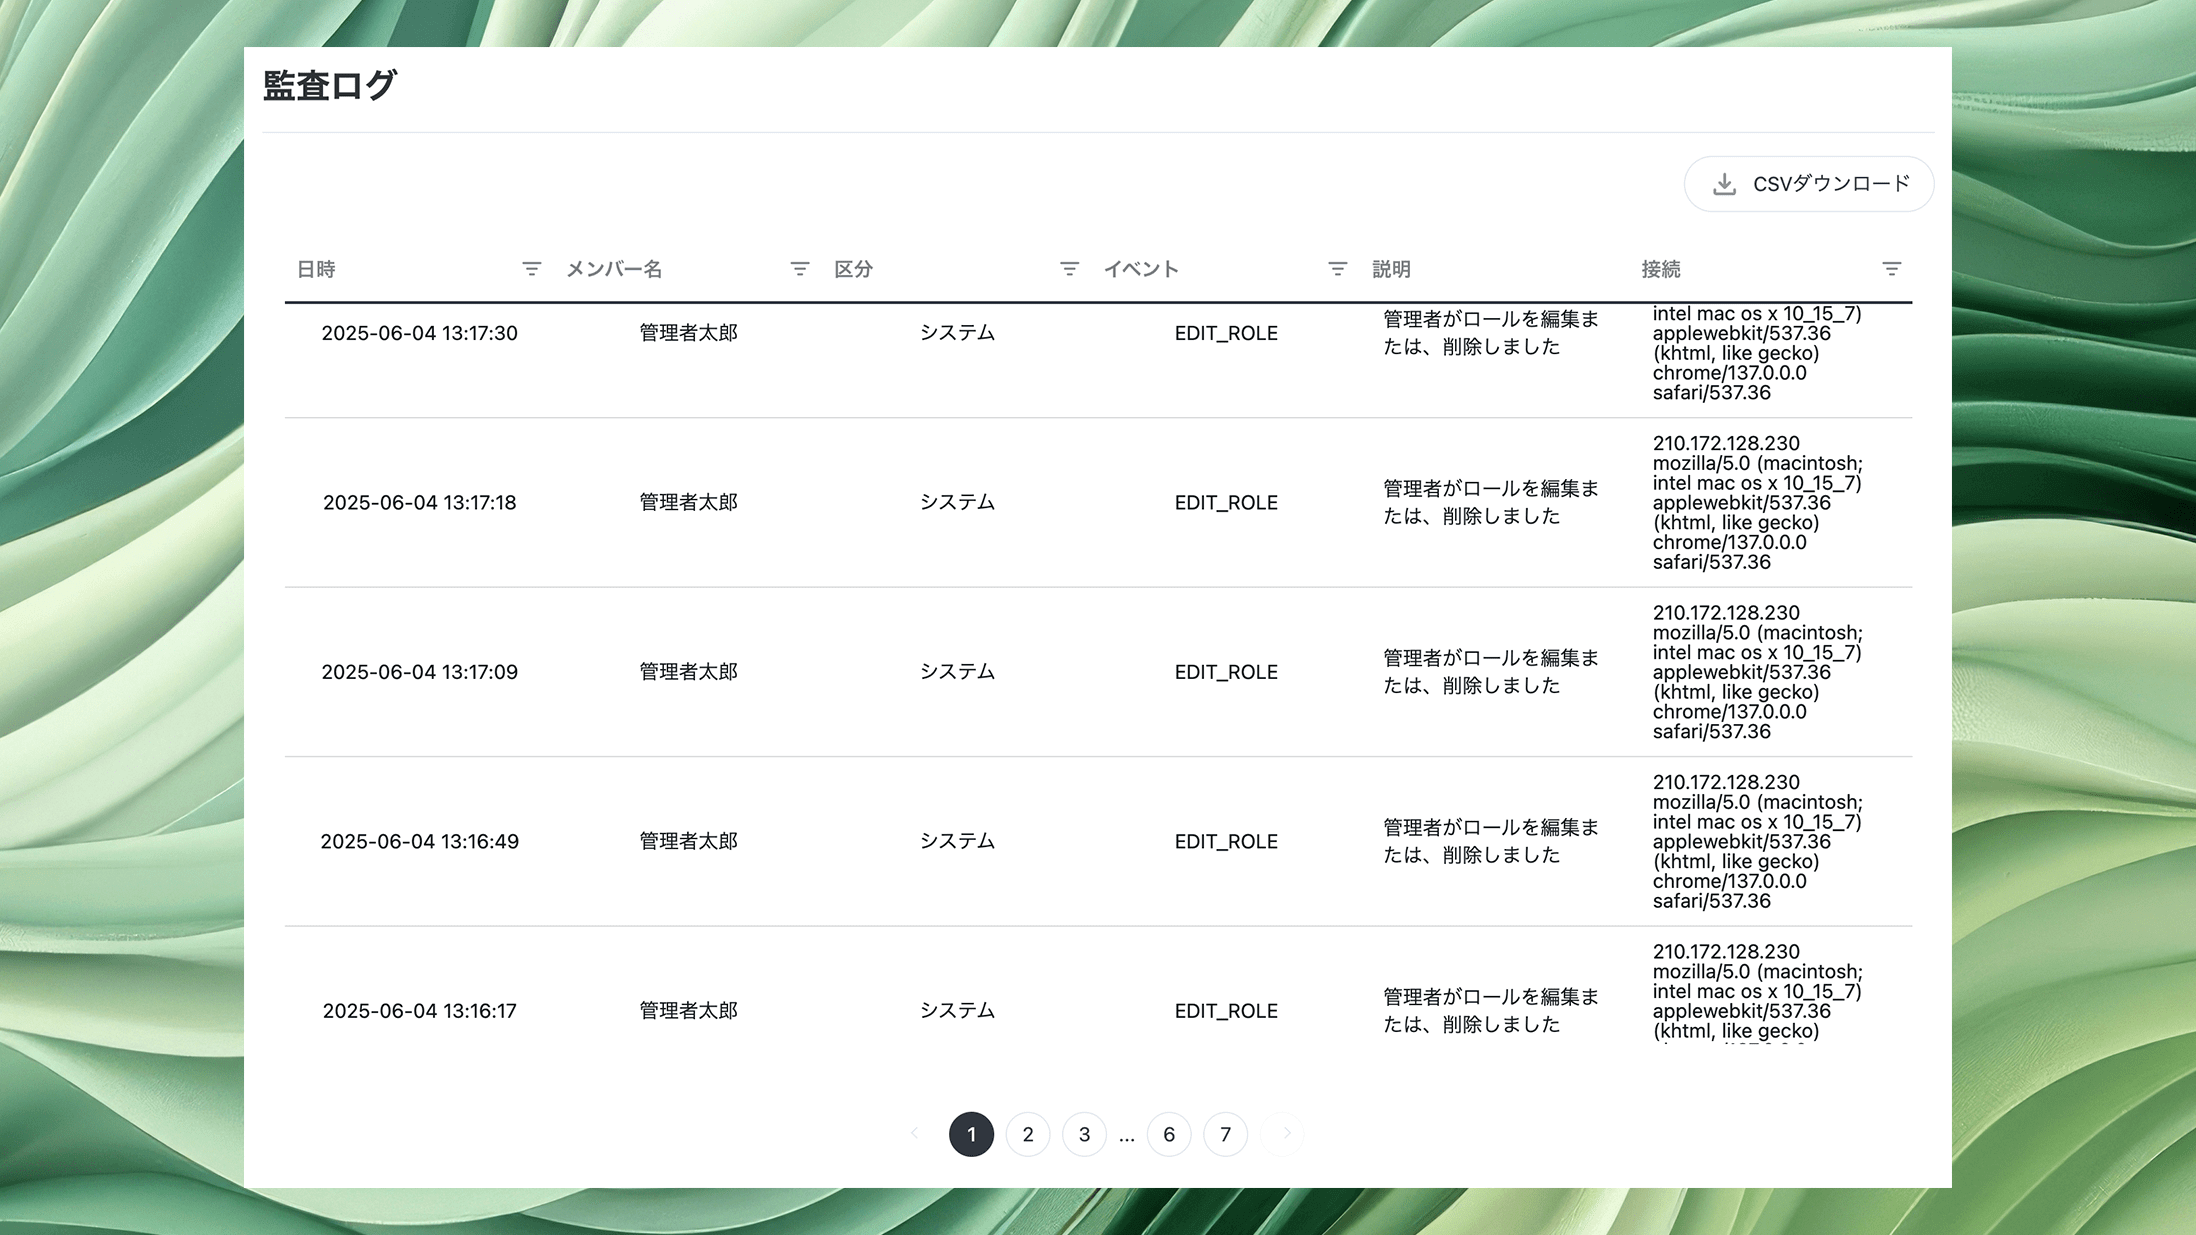Open the filter icon for 区分 column
The width and height of the screenshot is (2196, 1235).
tap(1069, 269)
